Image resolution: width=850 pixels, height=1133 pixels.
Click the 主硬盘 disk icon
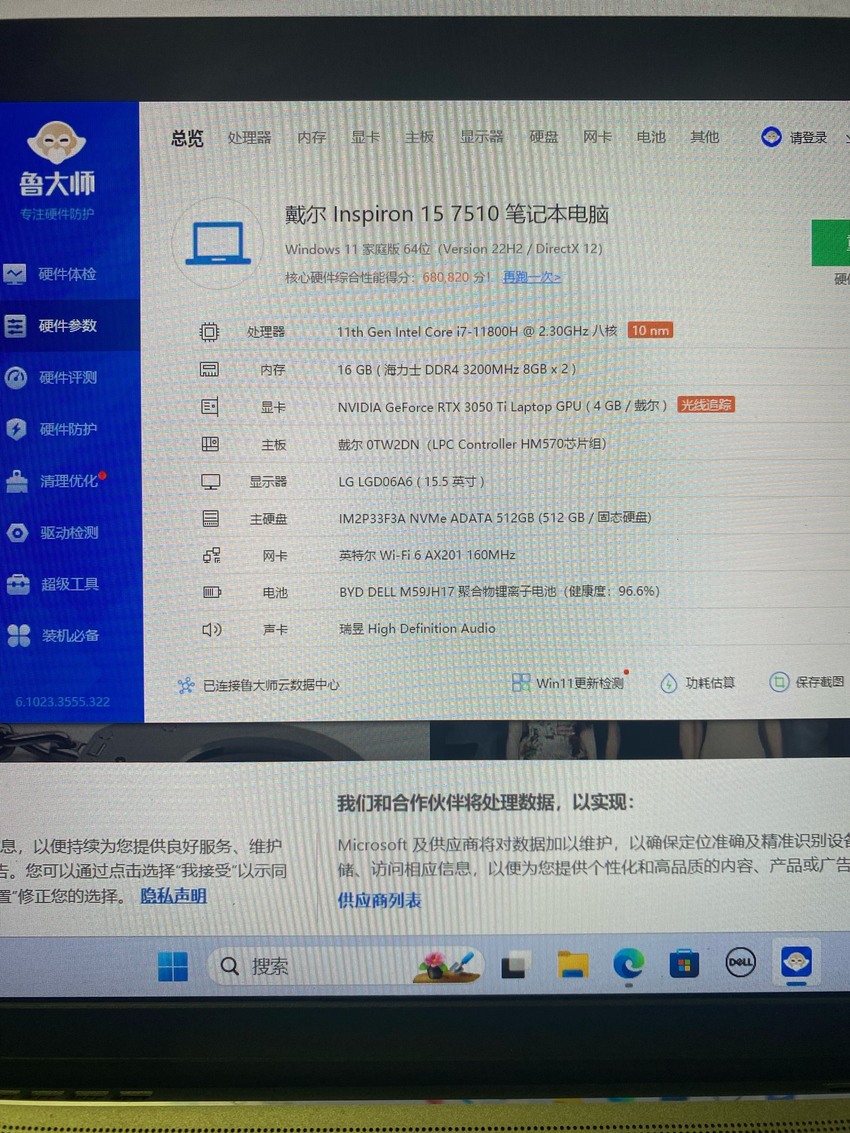coord(210,518)
